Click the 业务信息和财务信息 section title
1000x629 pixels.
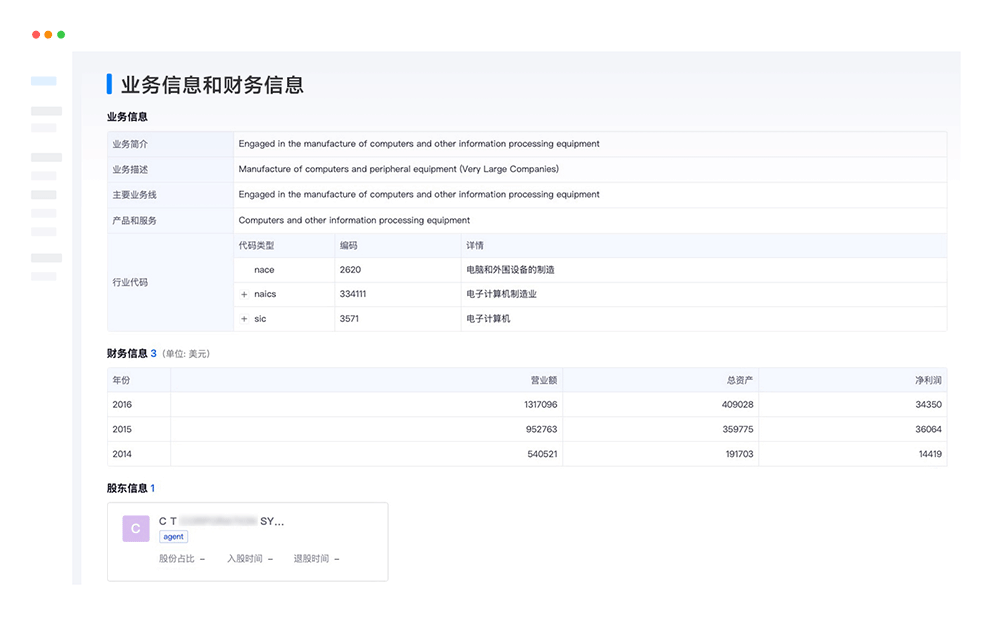coord(210,84)
